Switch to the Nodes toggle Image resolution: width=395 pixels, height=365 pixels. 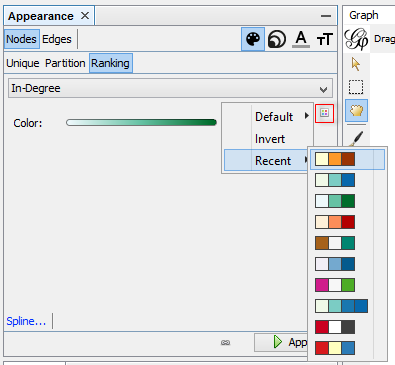[x=22, y=39]
